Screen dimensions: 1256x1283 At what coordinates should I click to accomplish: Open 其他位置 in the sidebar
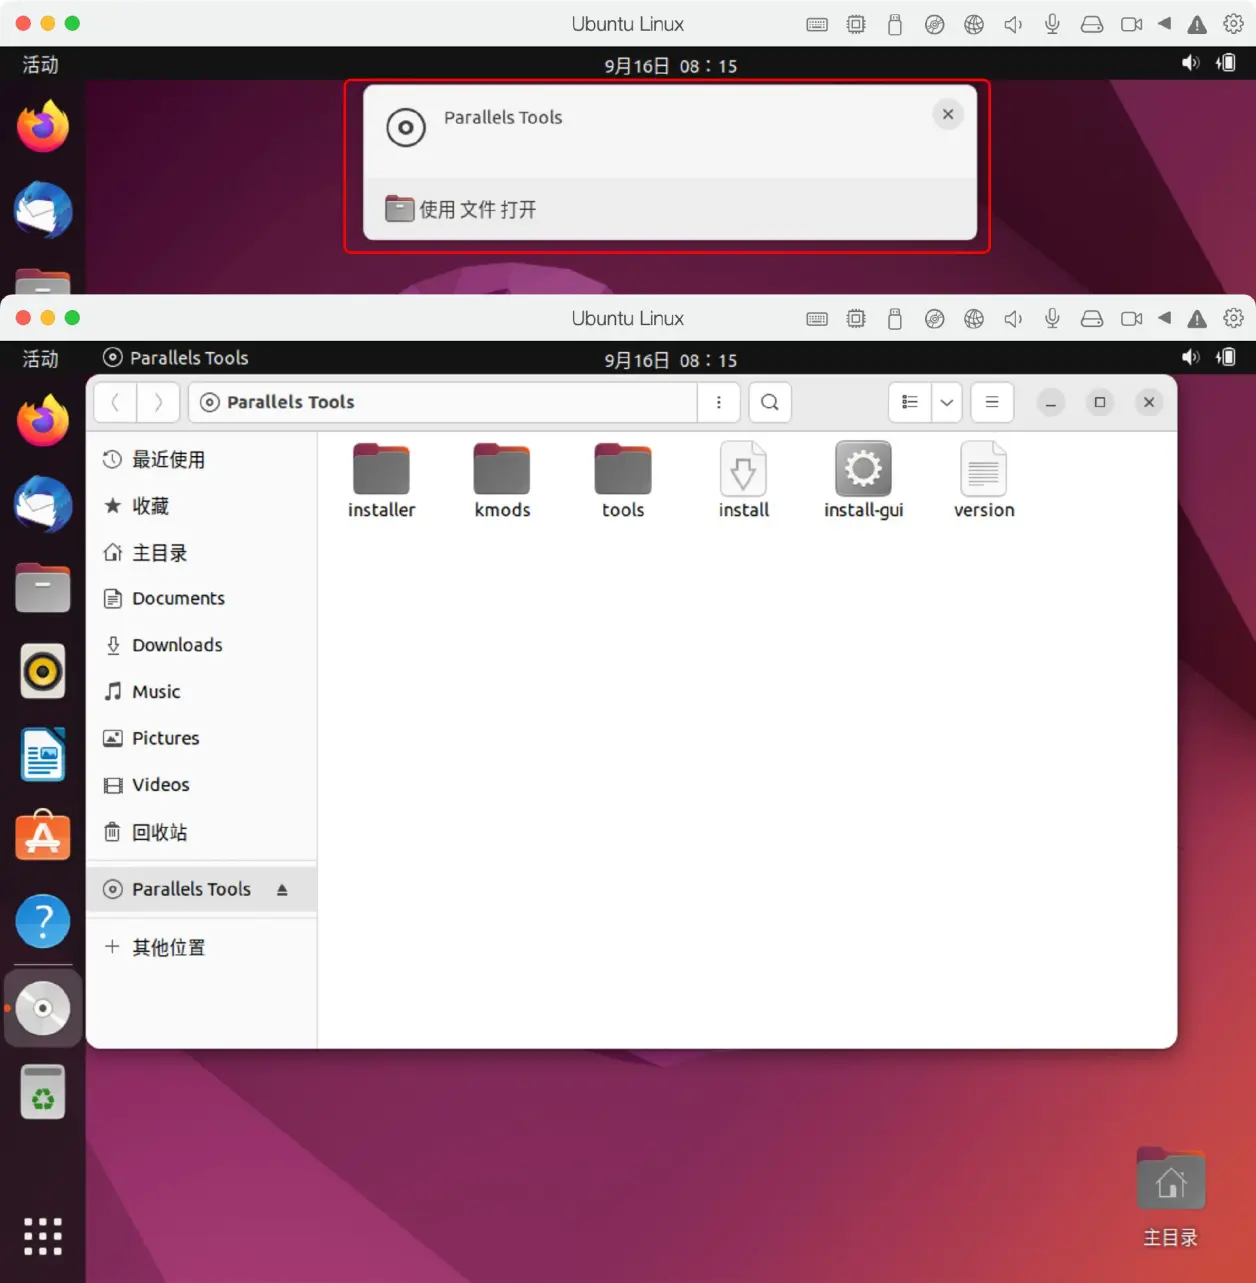[x=201, y=947]
